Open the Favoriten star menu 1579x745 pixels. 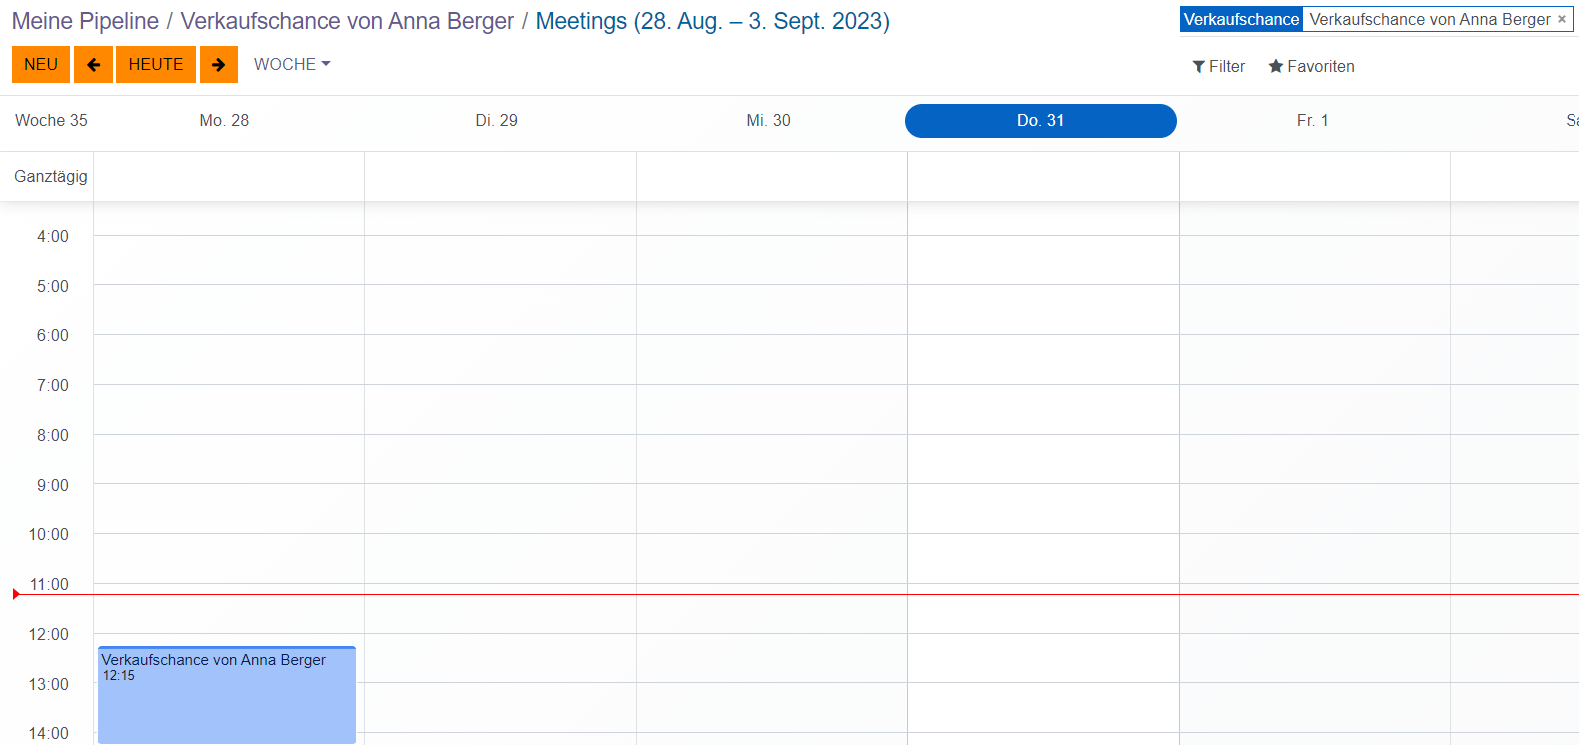(1311, 66)
